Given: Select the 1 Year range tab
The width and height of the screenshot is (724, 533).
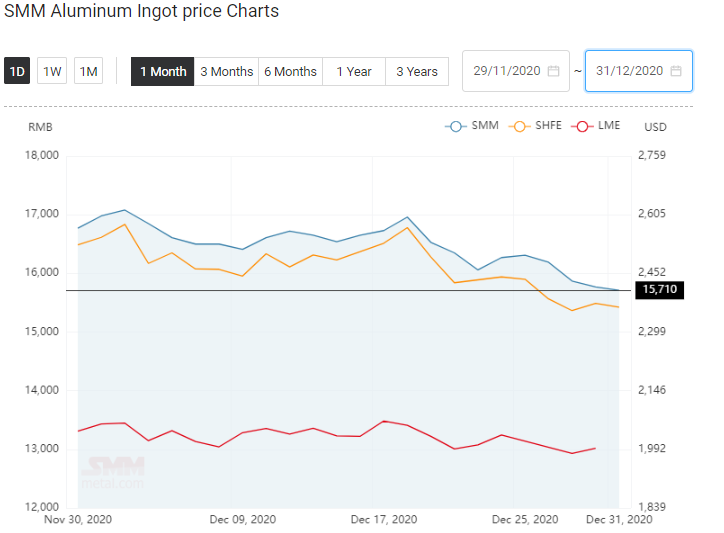Looking at the screenshot, I should (354, 72).
